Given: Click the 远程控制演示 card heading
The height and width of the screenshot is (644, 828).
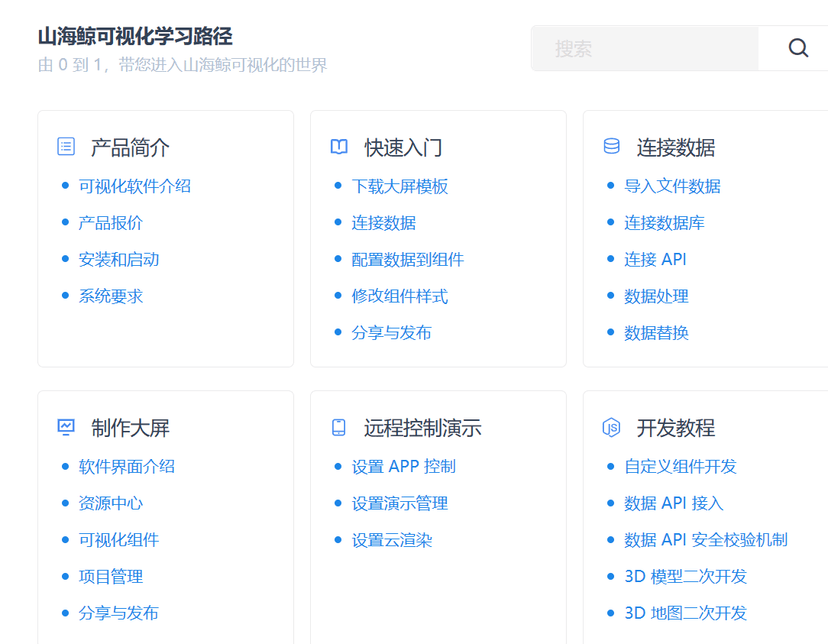Looking at the screenshot, I should (x=422, y=428).
